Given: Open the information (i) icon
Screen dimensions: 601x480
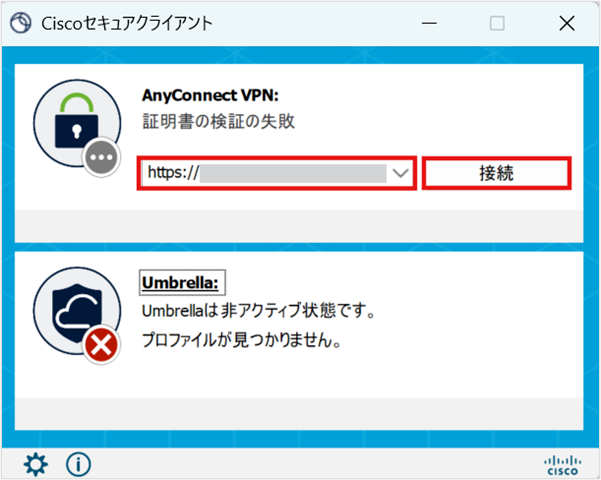Looking at the screenshot, I should (x=79, y=465).
